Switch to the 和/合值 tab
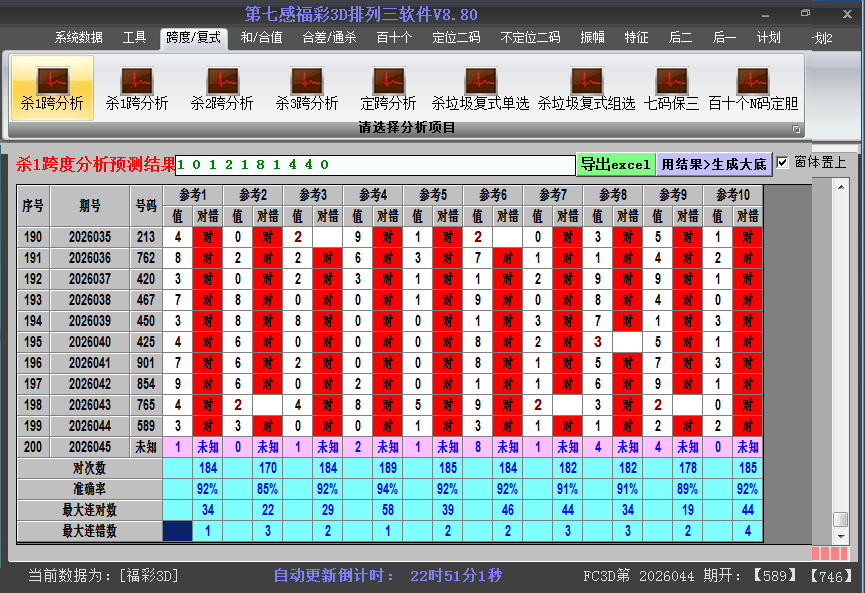This screenshot has width=865, height=593. pos(261,38)
